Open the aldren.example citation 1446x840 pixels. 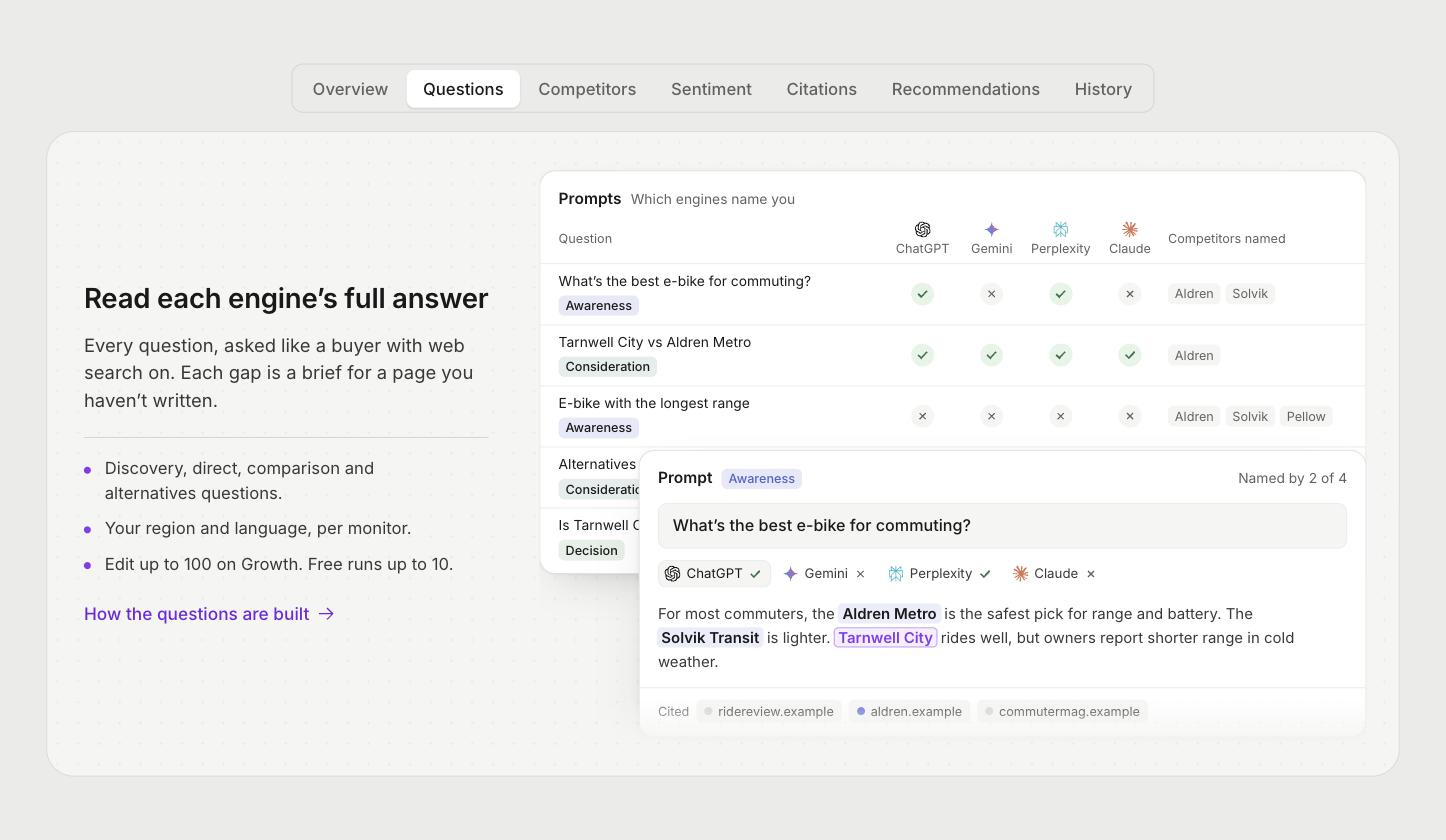[x=910, y=712]
